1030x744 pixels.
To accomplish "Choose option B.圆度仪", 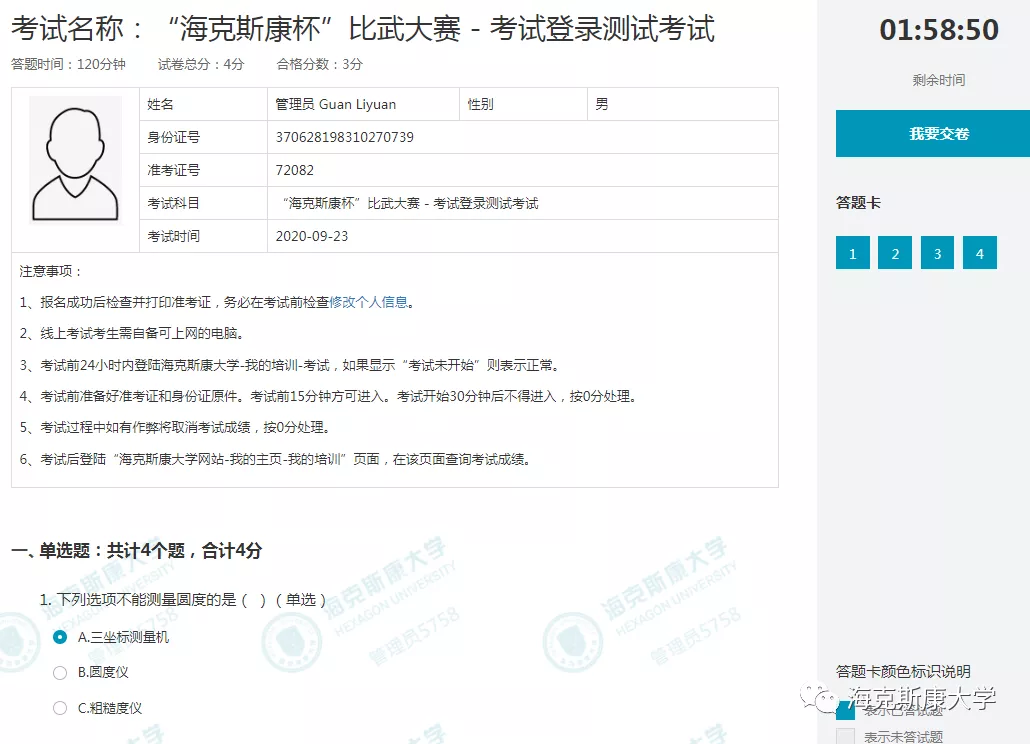I will point(61,673).
